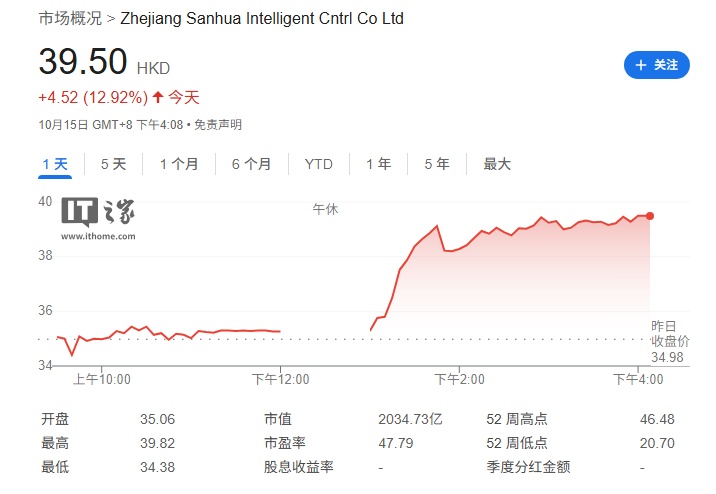Click the red up arrow icon
Image resolution: width=716 pixels, height=494 pixels.
[x=157, y=97]
